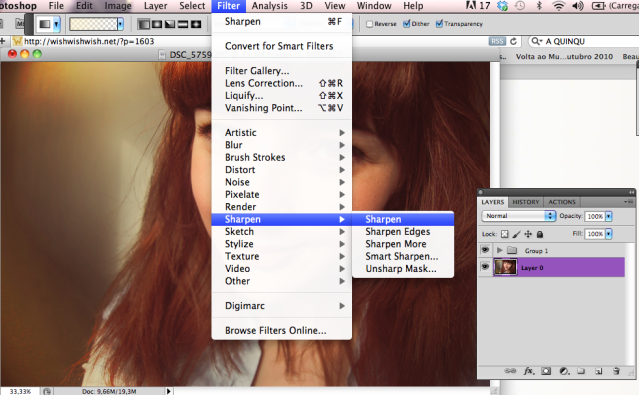Click the Link Layers icon

(510, 371)
